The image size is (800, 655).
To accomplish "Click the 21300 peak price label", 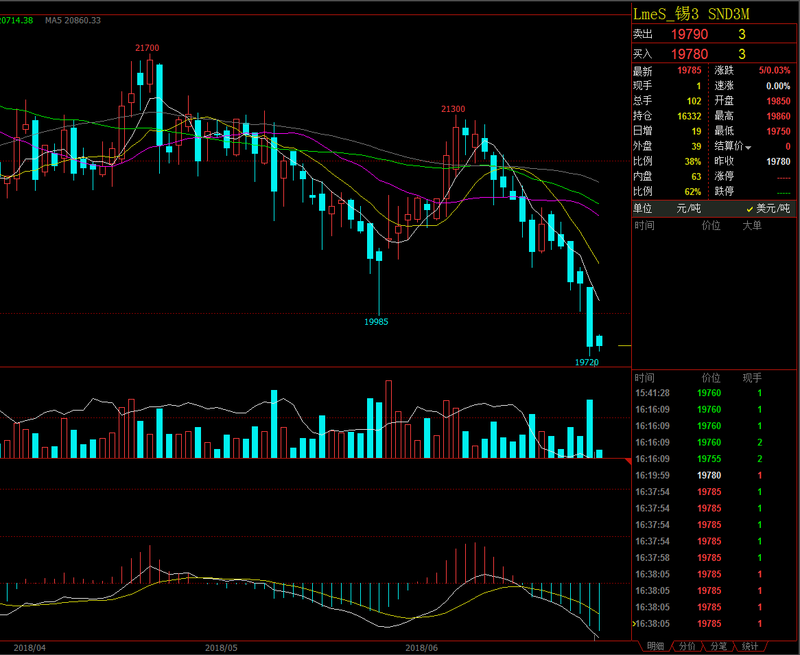I will pyautogui.click(x=453, y=108).
